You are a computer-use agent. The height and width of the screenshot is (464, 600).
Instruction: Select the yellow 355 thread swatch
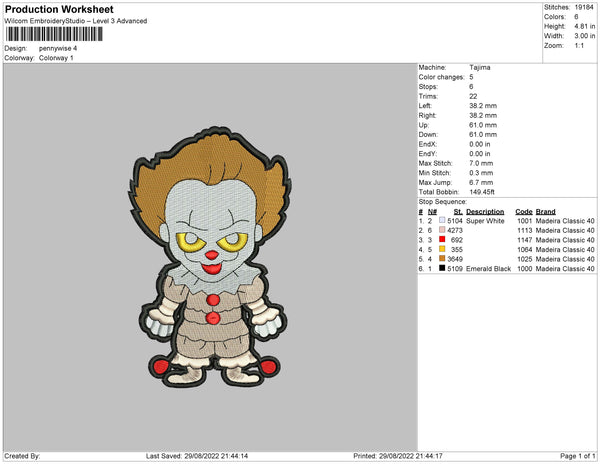tap(442, 249)
